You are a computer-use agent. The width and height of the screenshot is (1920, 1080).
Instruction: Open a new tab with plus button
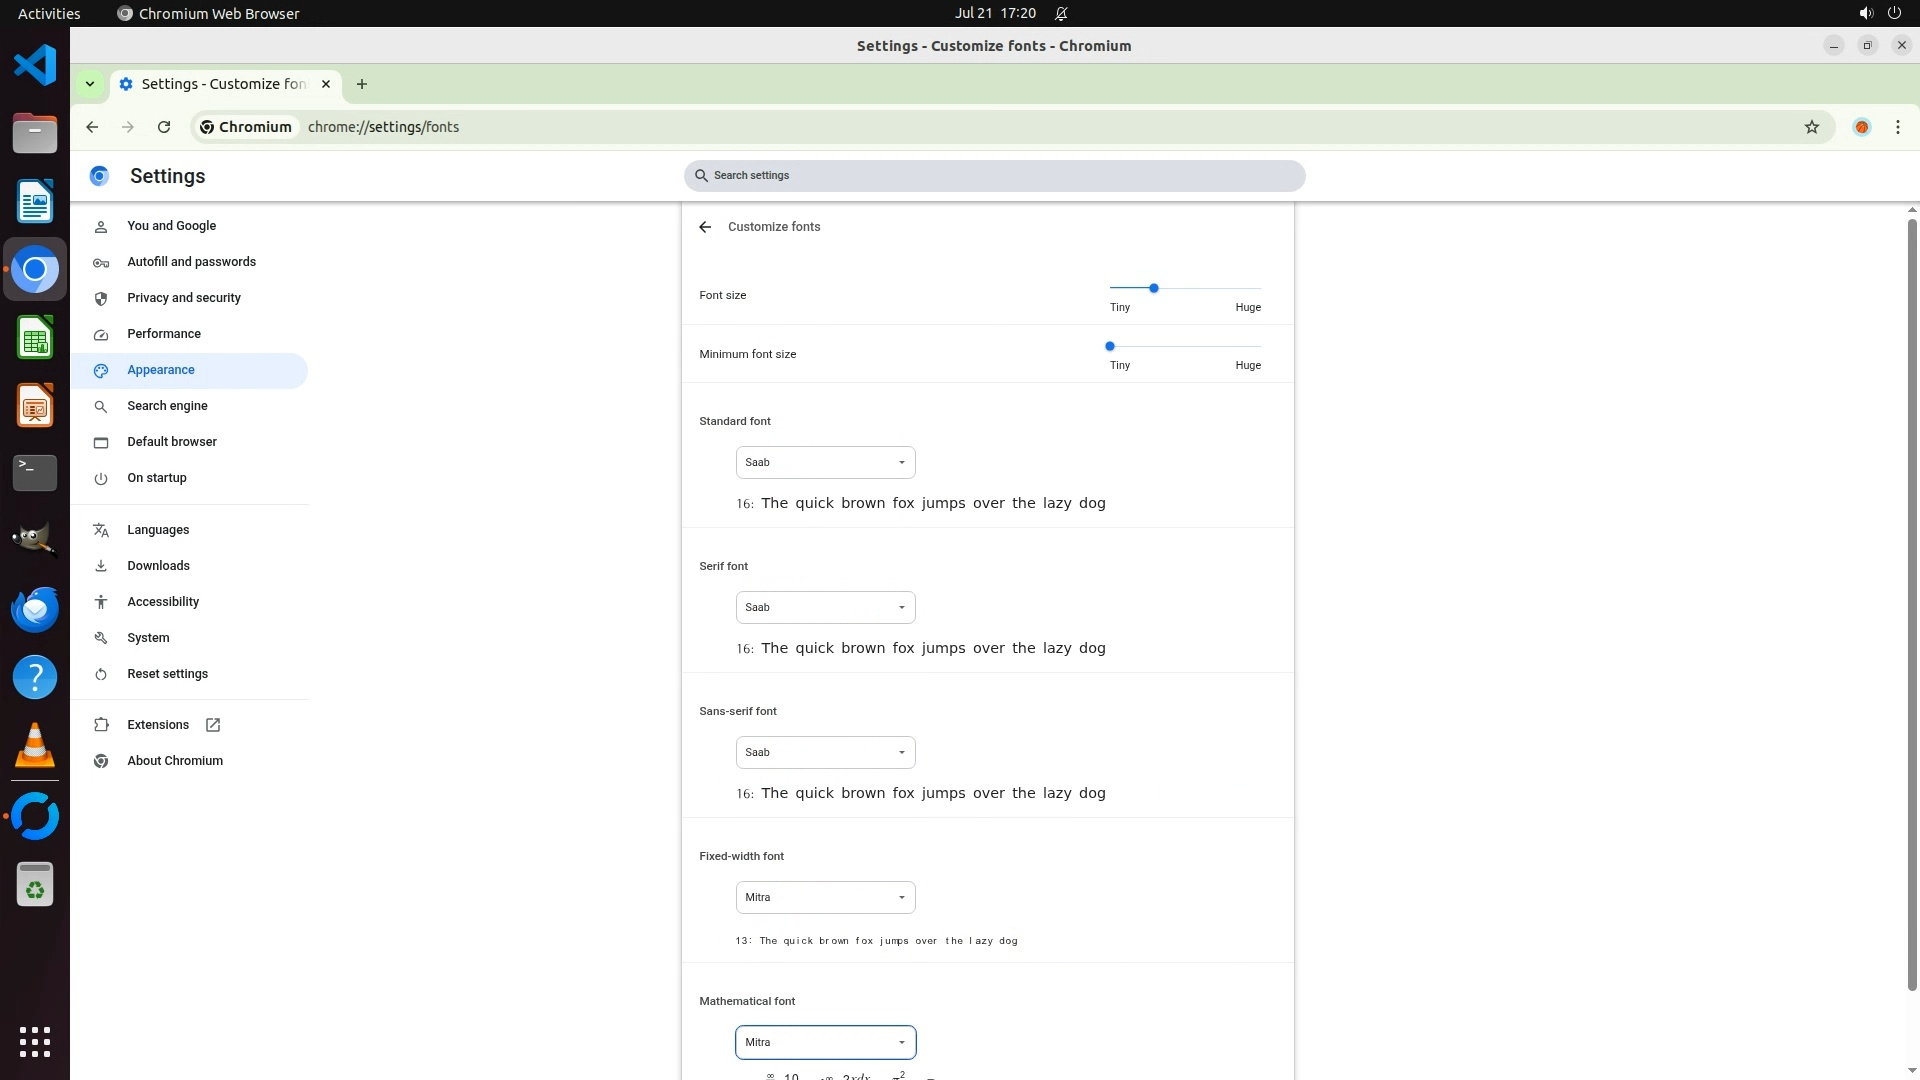[362, 84]
